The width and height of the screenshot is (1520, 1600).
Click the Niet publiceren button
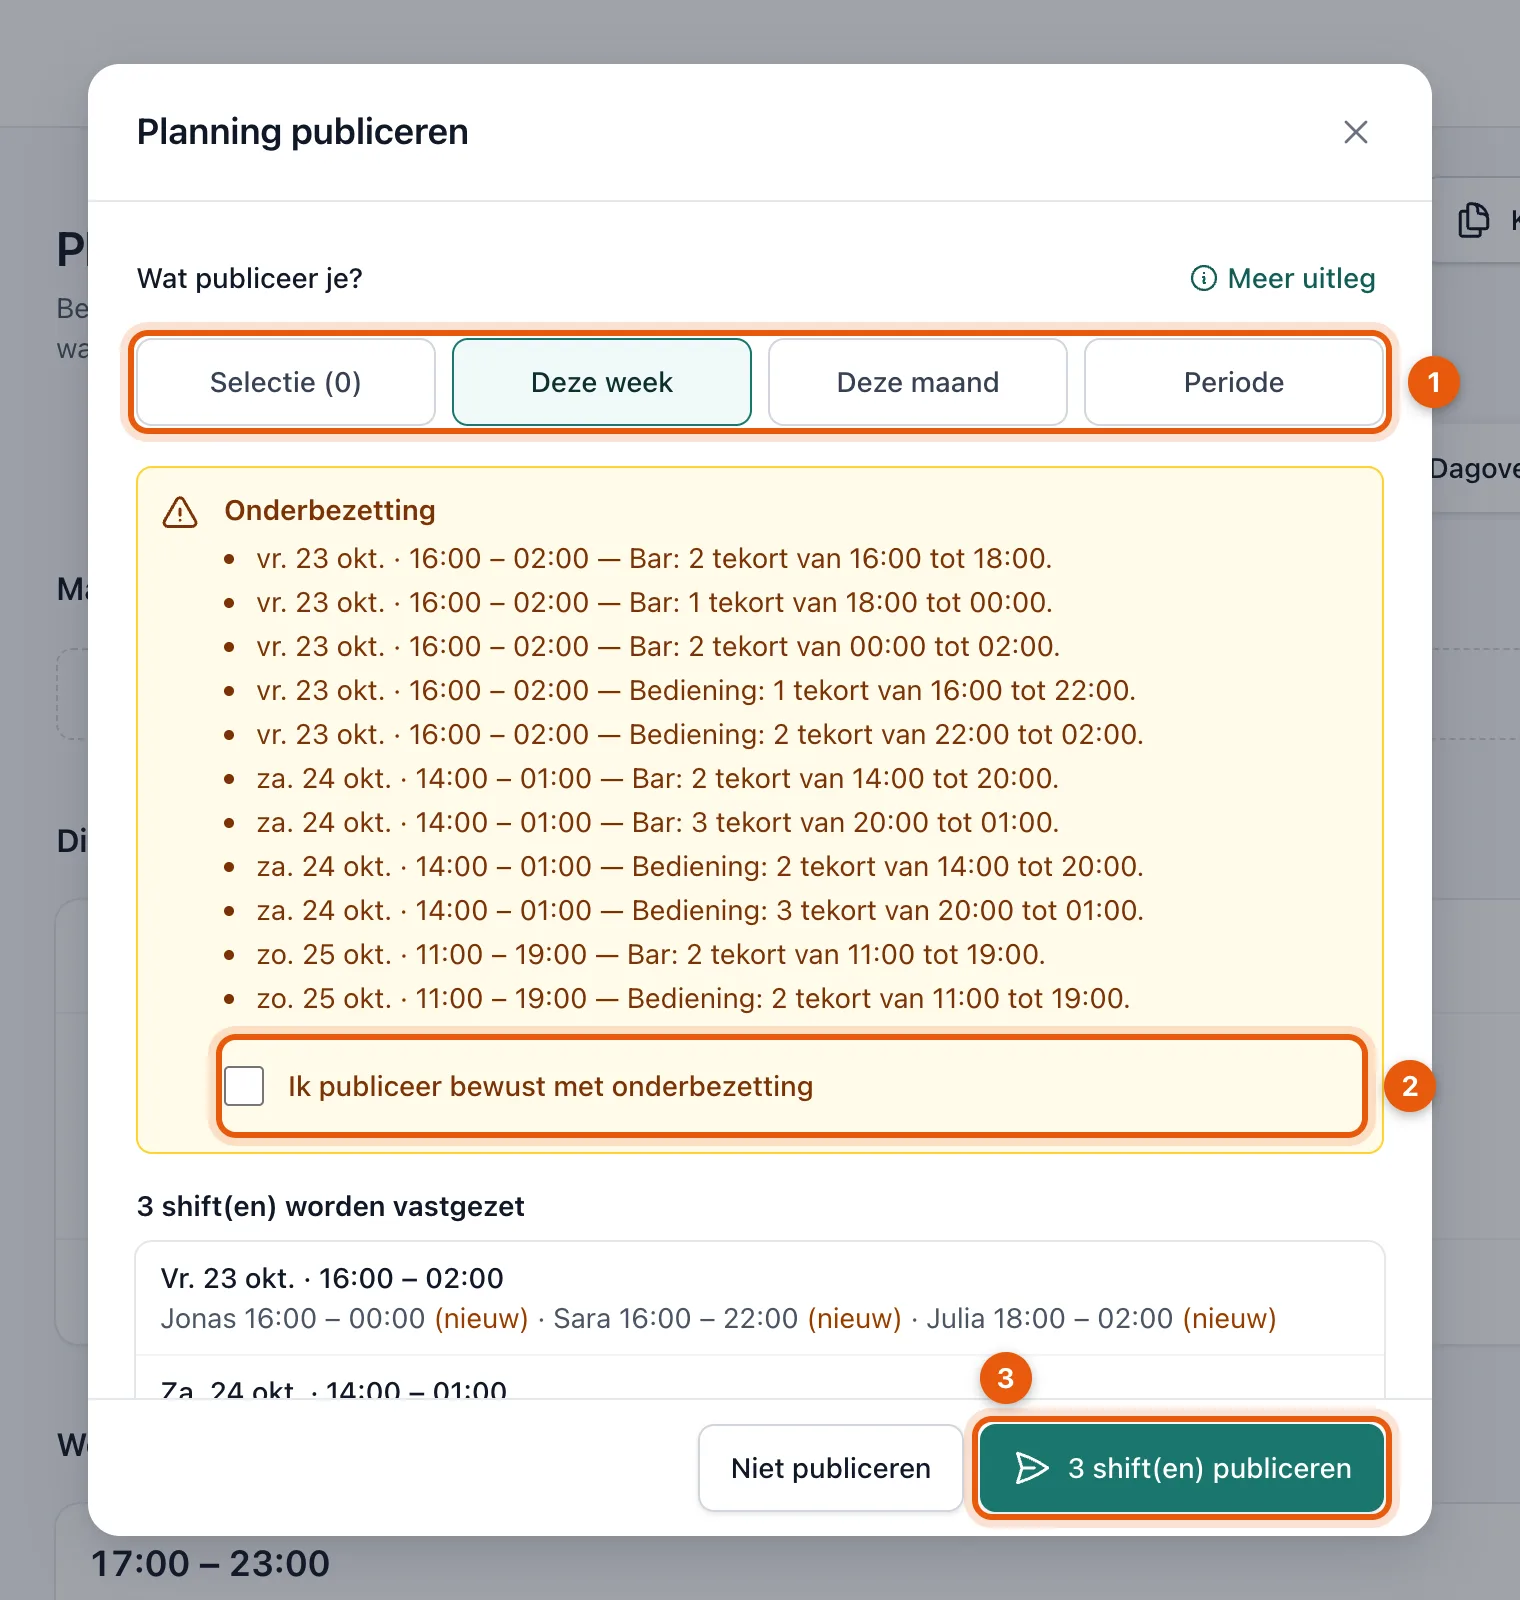click(x=831, y=1468)
